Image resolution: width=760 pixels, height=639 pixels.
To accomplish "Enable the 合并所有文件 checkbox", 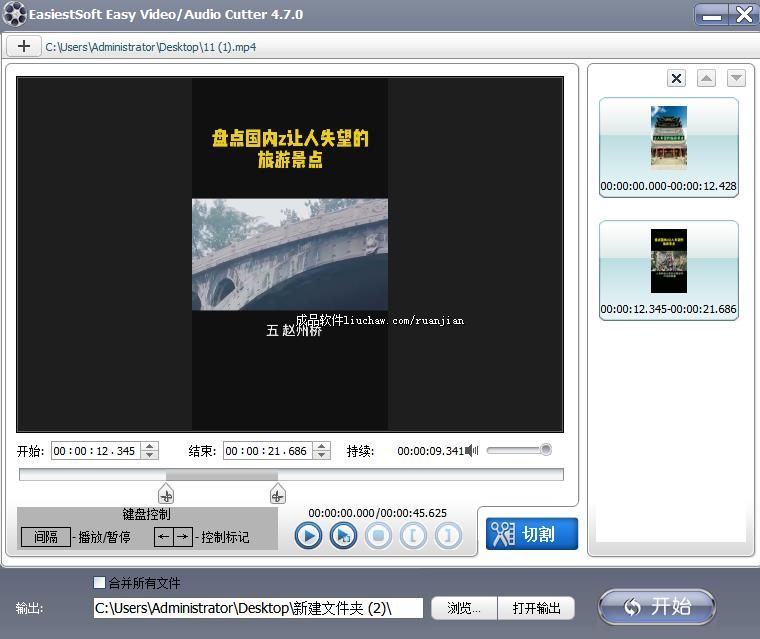I will (x=99, y=582).
